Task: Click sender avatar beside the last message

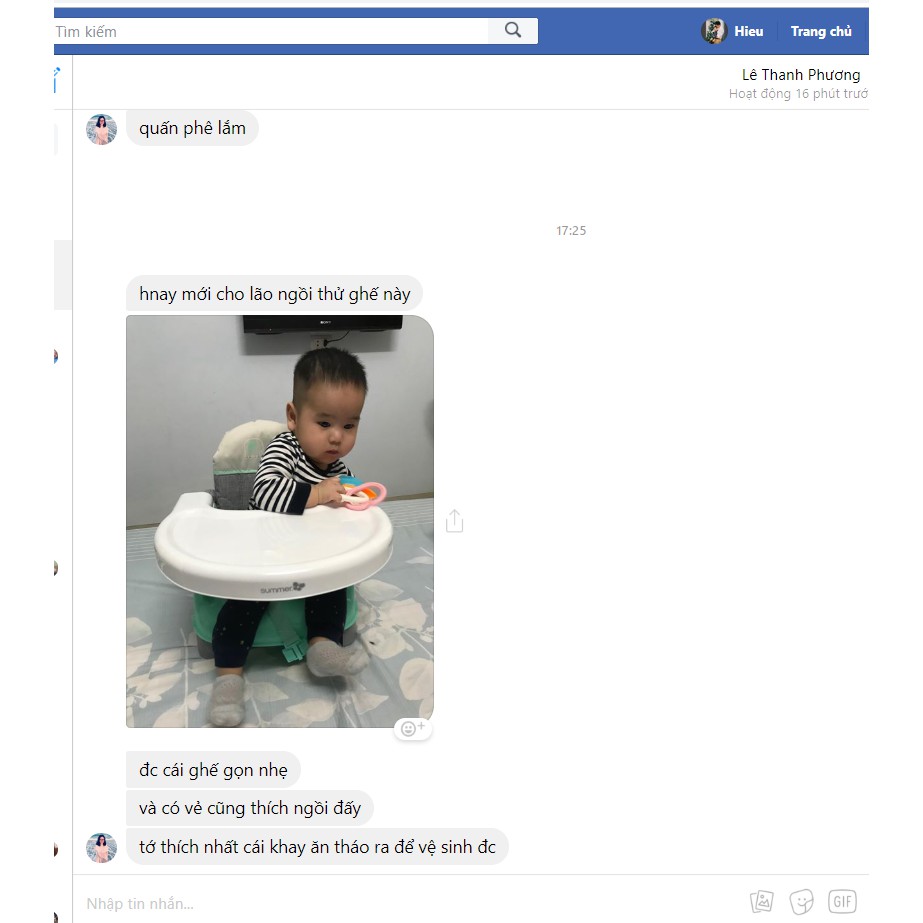Action: coord(101,848)
